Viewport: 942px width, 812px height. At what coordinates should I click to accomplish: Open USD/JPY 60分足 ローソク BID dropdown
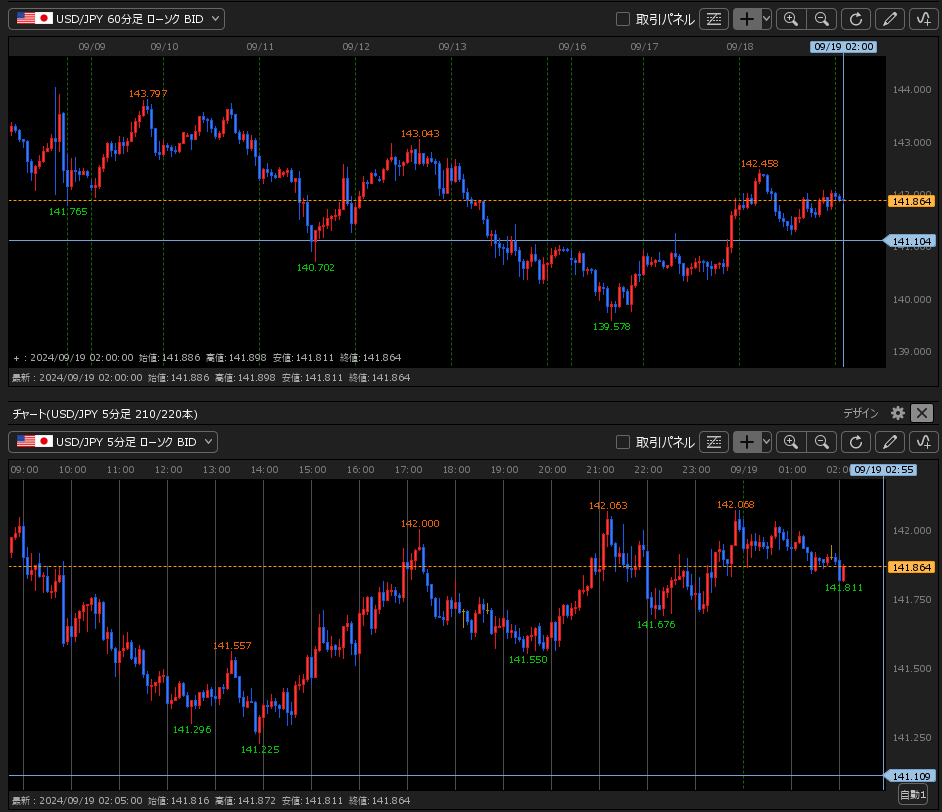pyautogui.click(x=117, y=19)
